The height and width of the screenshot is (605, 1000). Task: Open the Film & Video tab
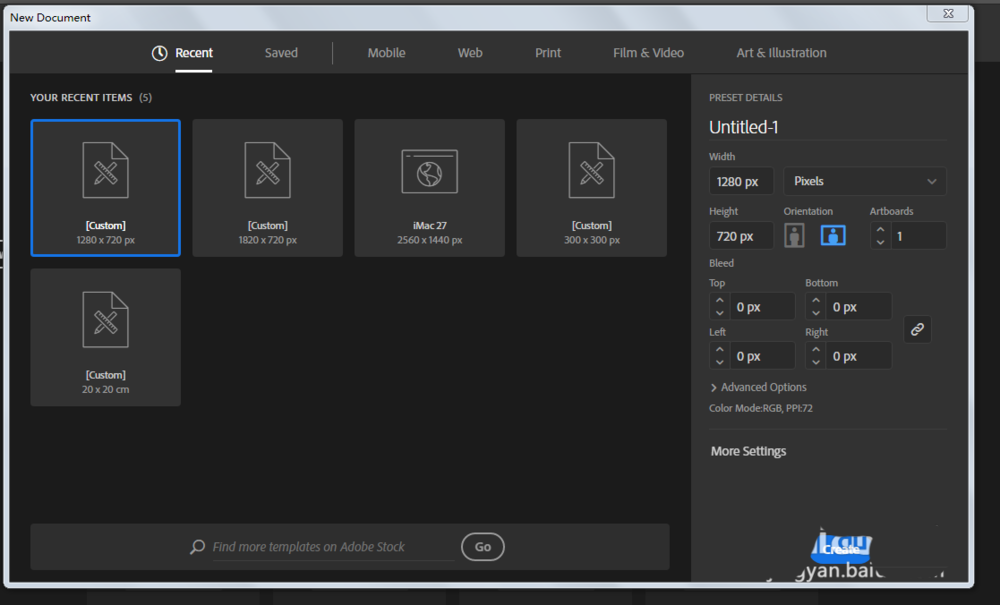(x=649, y=53)
